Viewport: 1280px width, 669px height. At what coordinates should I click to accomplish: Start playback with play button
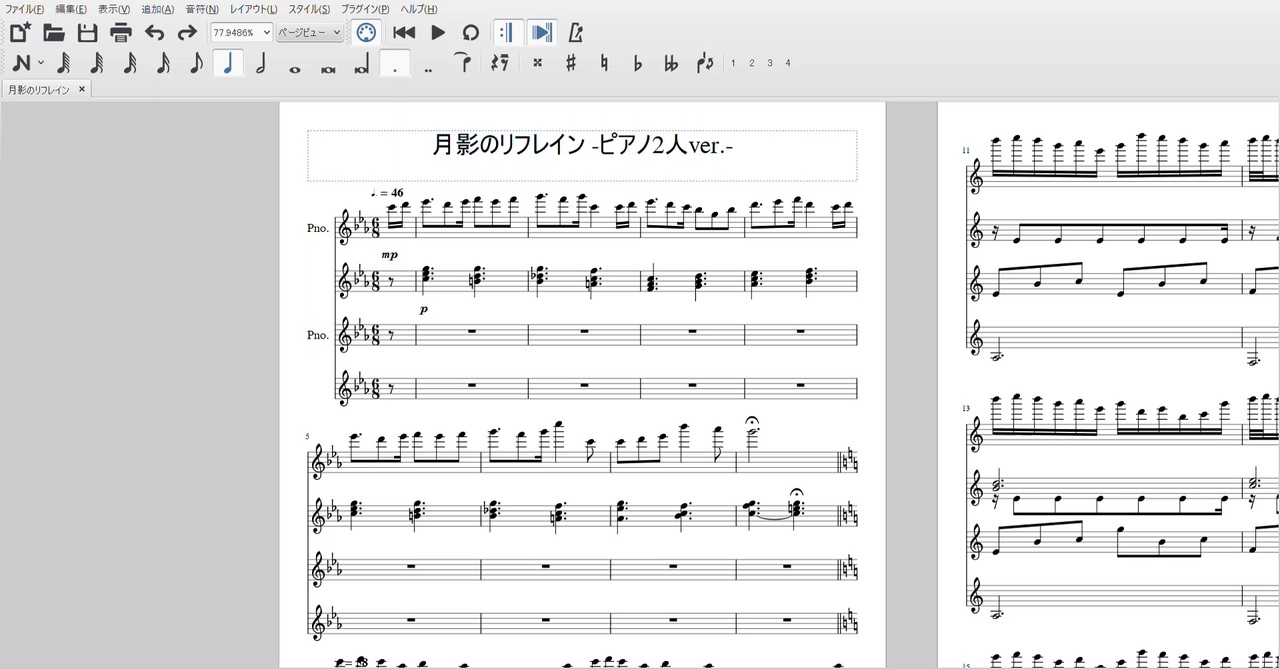click(x=438, y=32)
